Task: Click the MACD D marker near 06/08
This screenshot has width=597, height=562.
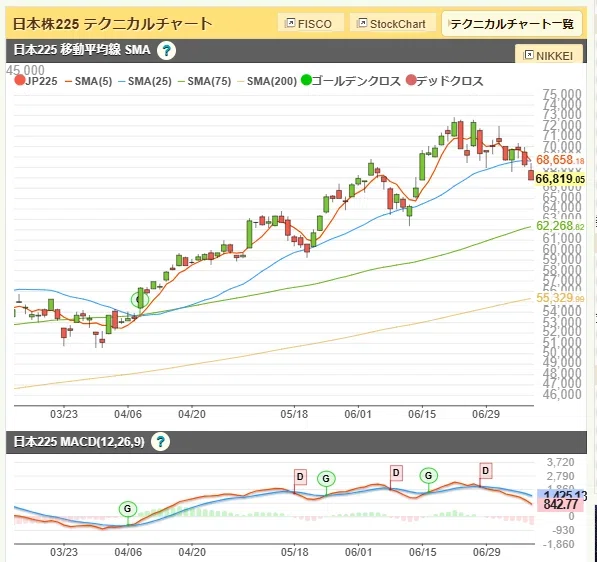Action: (x=396, y=473)
